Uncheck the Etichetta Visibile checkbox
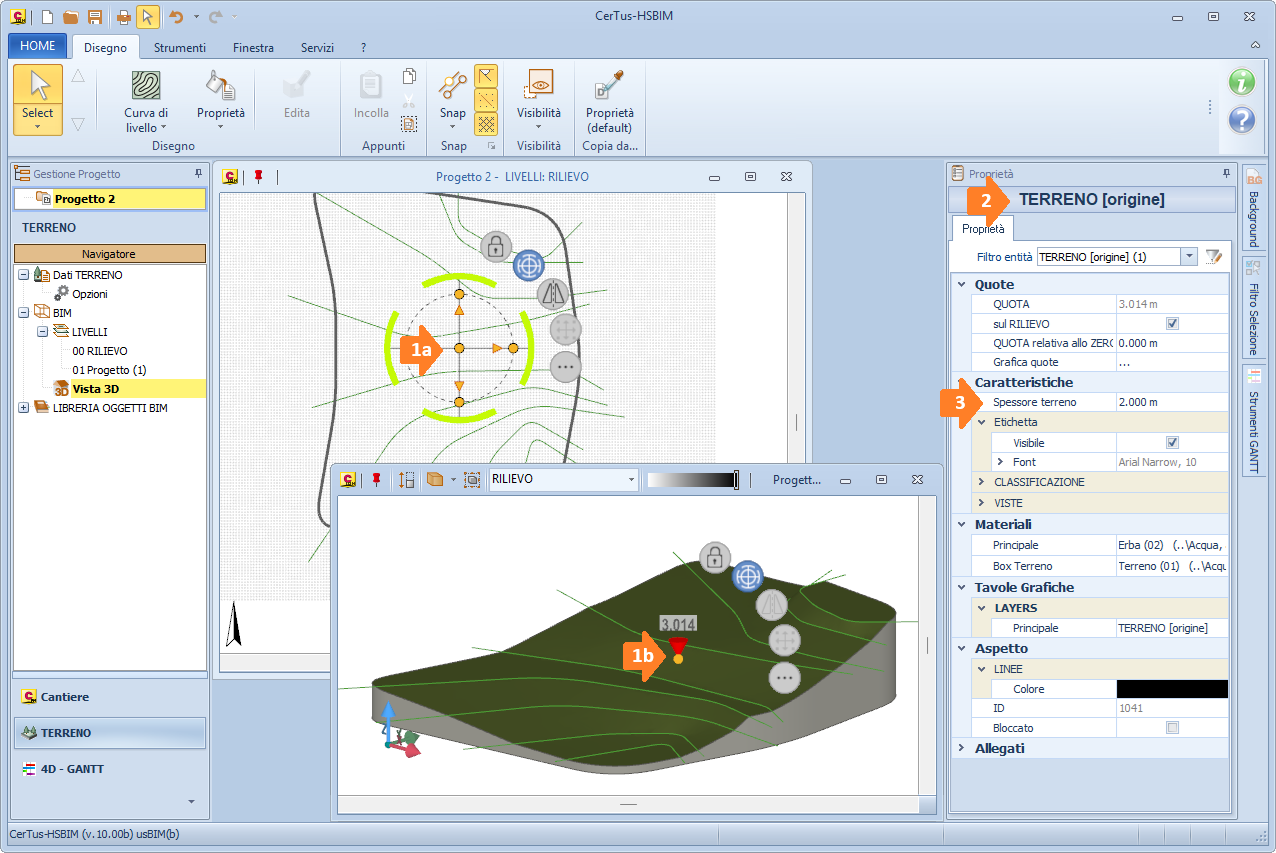1276x853 pixels. click(1172, 442)
